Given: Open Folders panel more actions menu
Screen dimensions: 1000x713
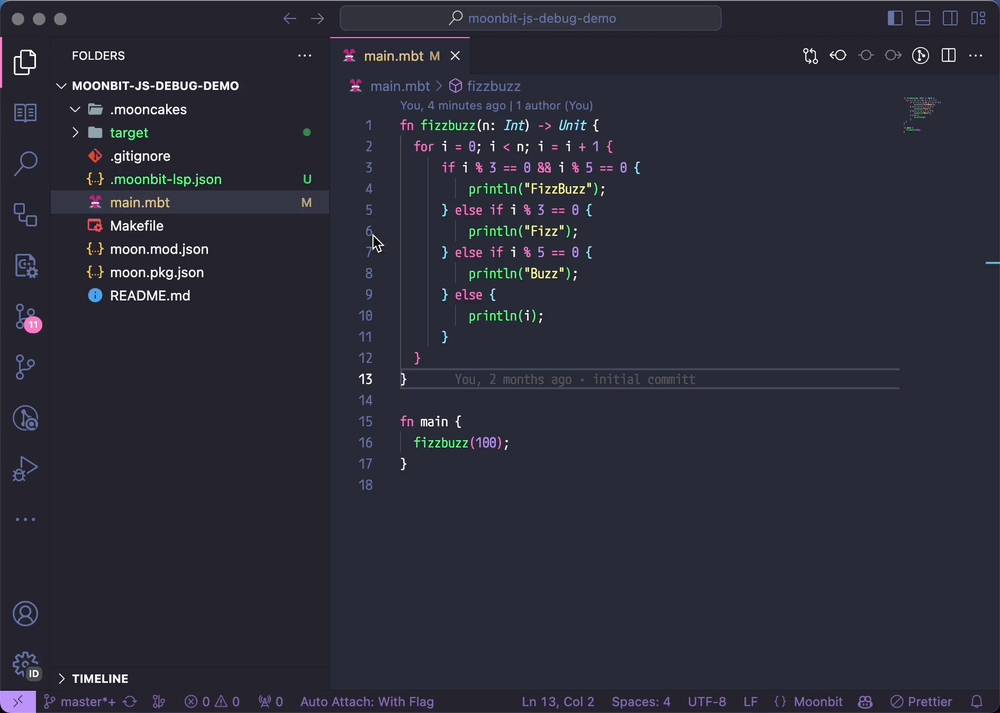Looking at the screenshot, I should point(305,55).
